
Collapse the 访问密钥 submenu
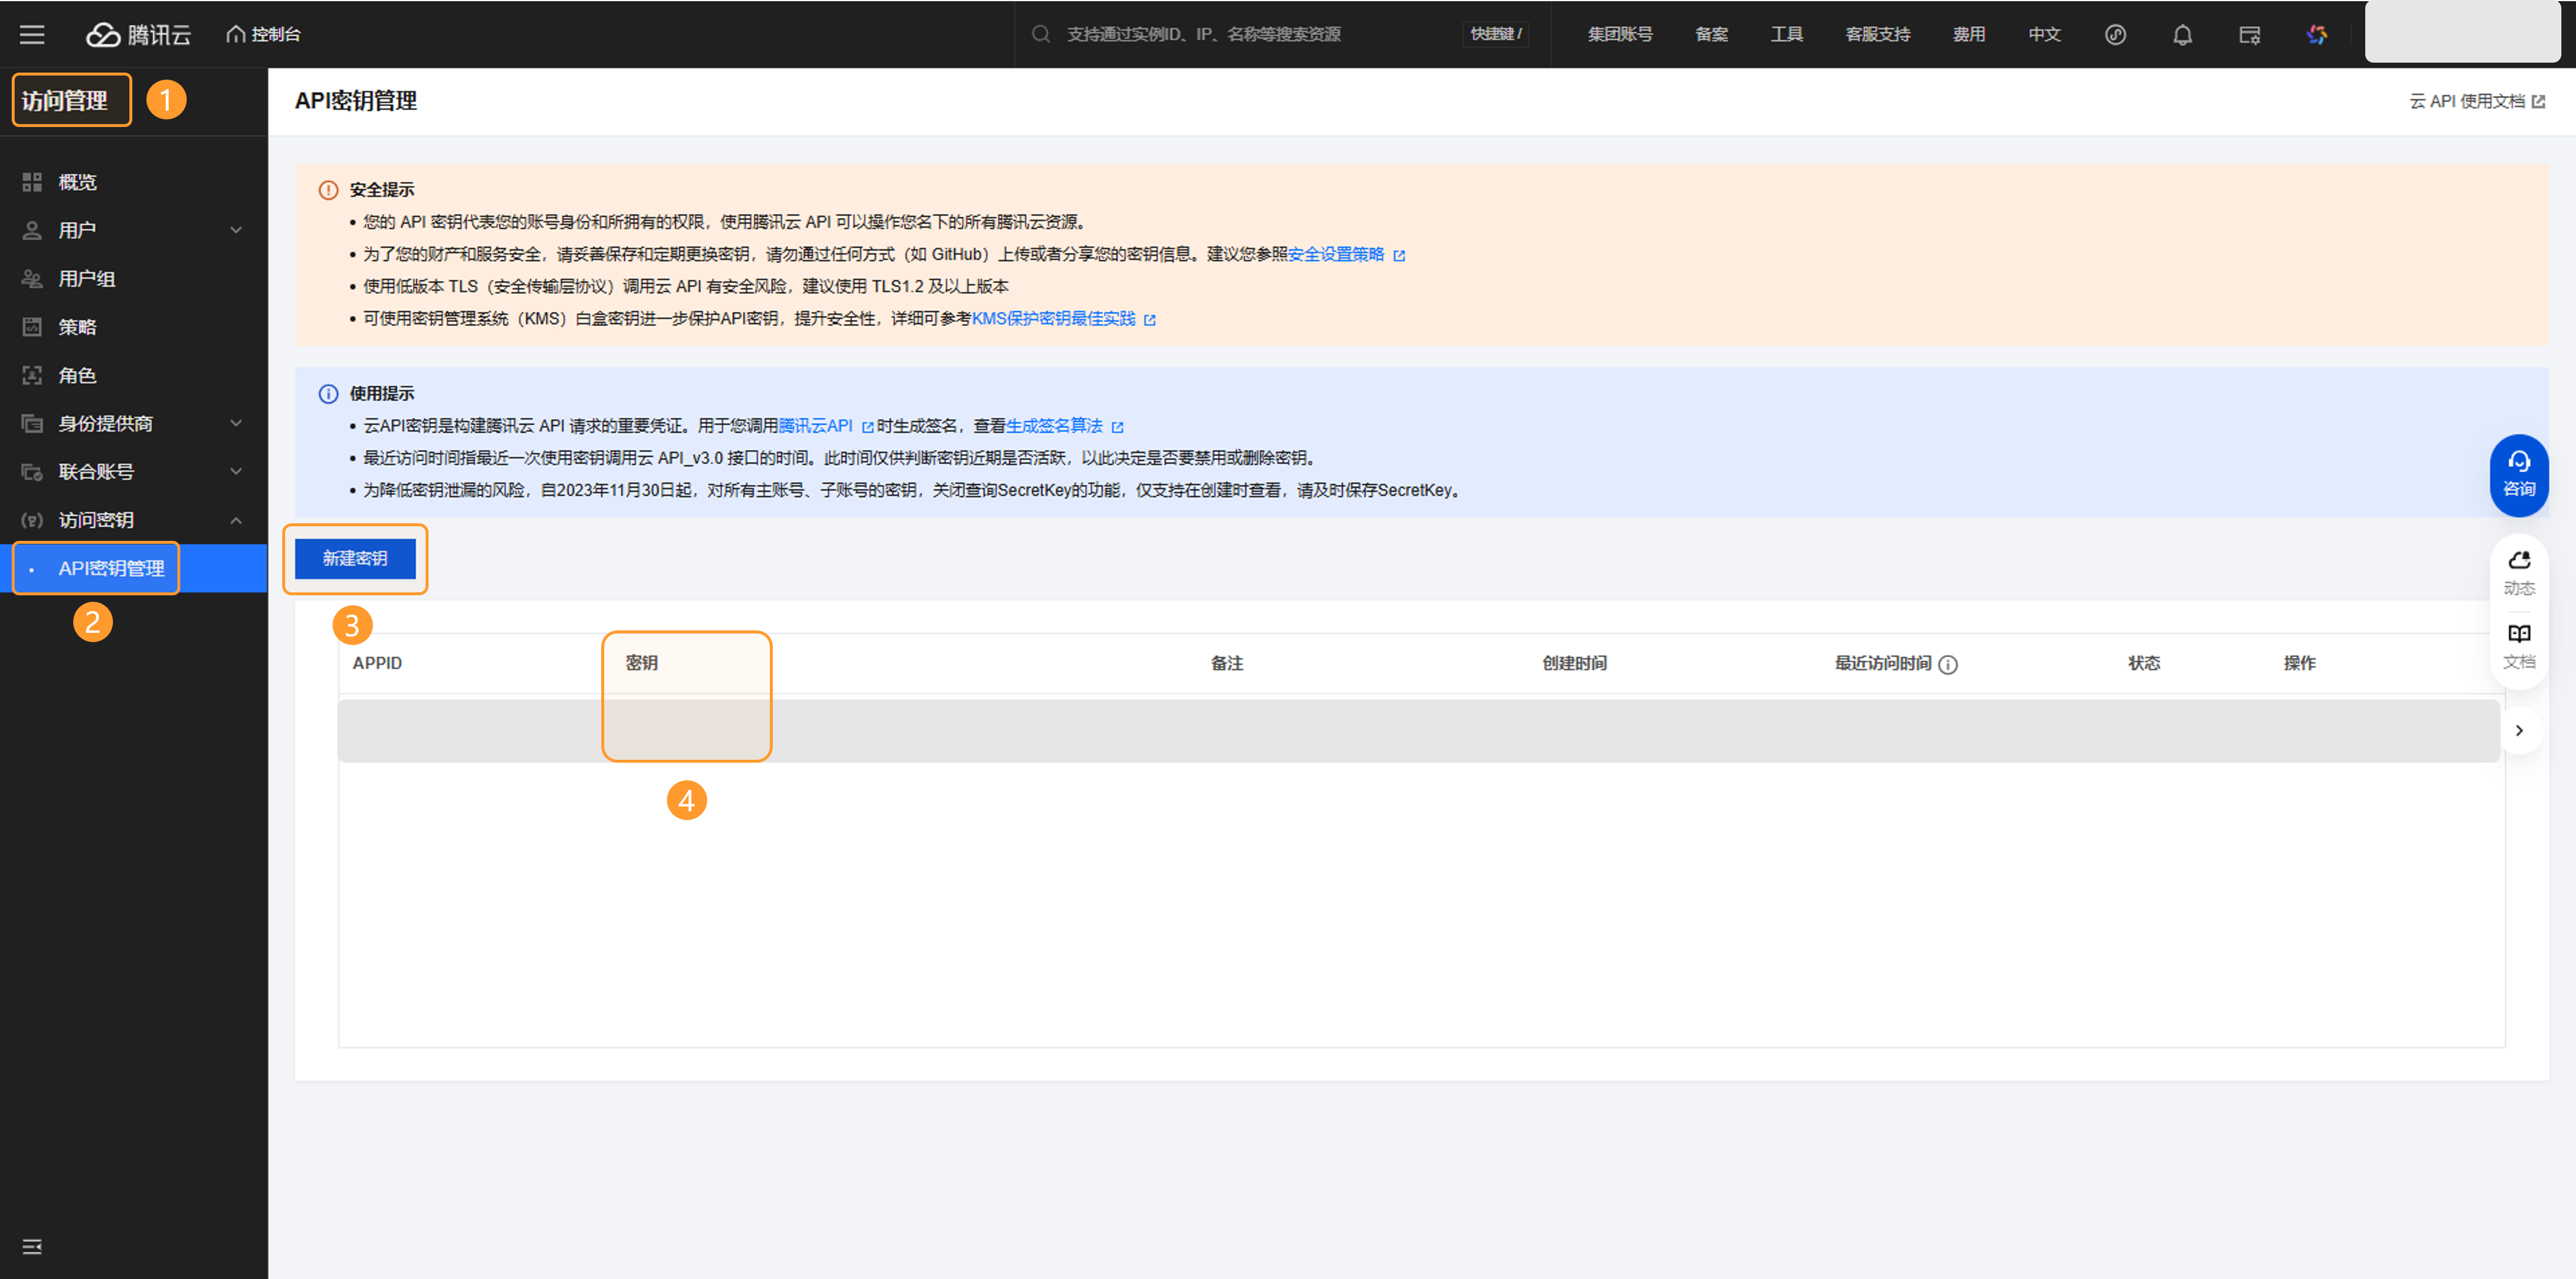click(x=235, y=520)
